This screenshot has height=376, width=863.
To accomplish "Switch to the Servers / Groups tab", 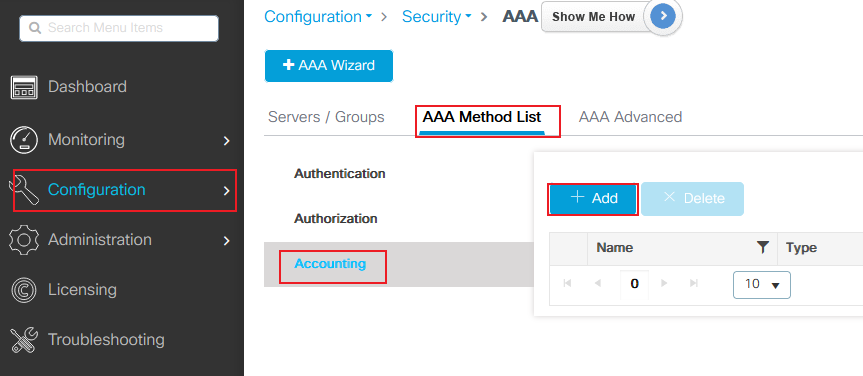I will tap(326, 117).
